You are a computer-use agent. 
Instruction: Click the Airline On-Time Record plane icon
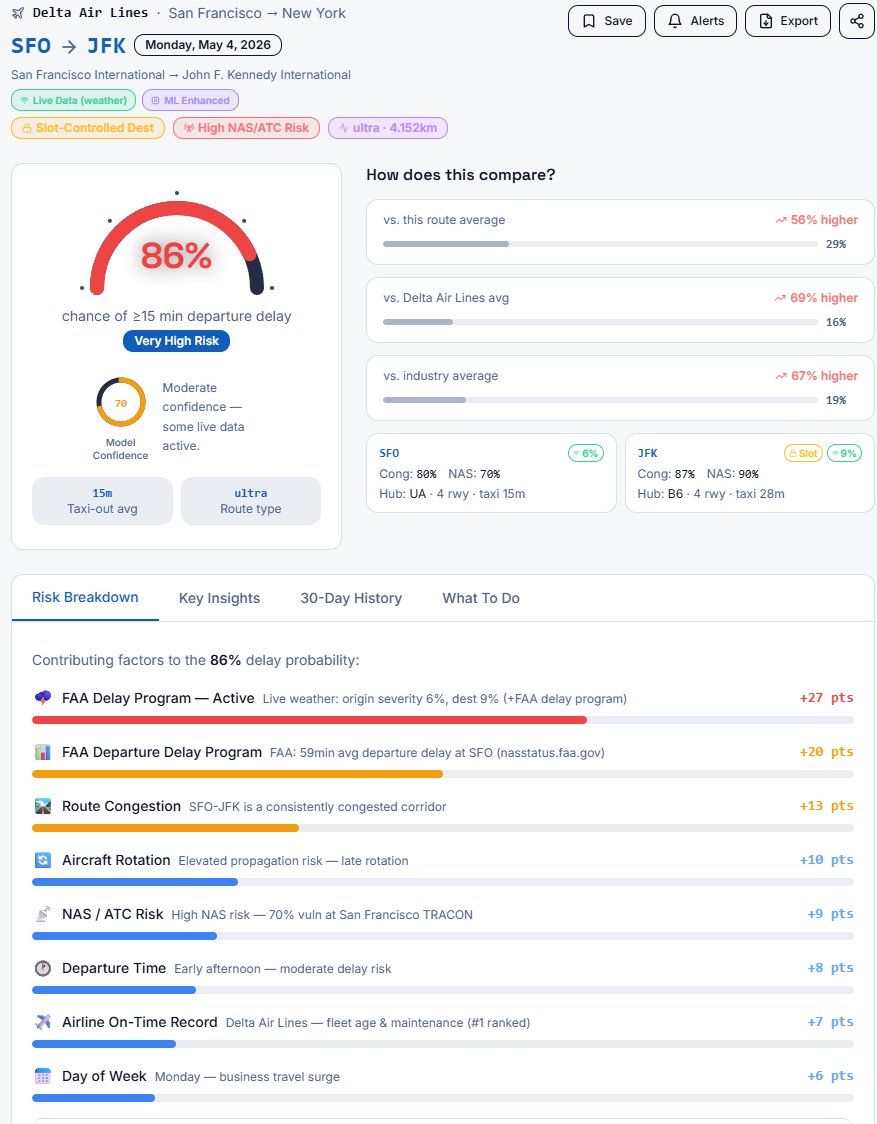coord(43,1021)
